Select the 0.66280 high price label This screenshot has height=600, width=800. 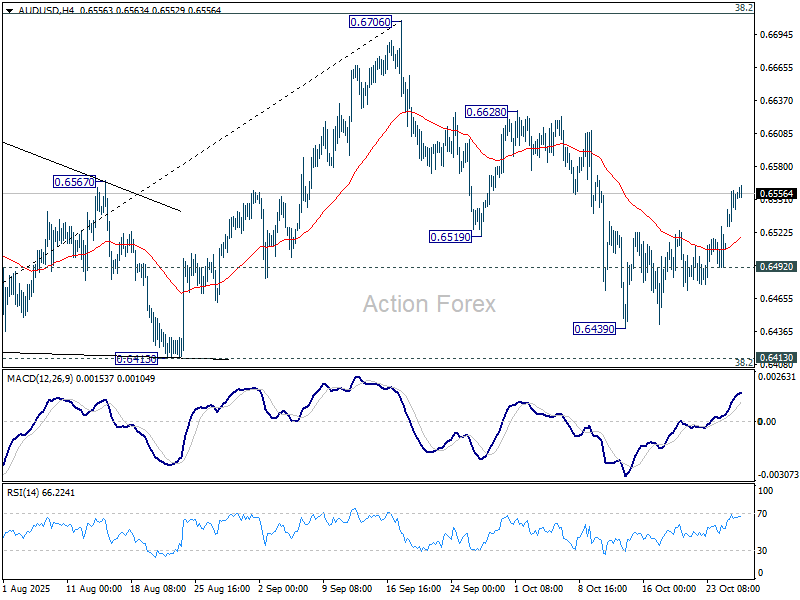click(486, 112)
